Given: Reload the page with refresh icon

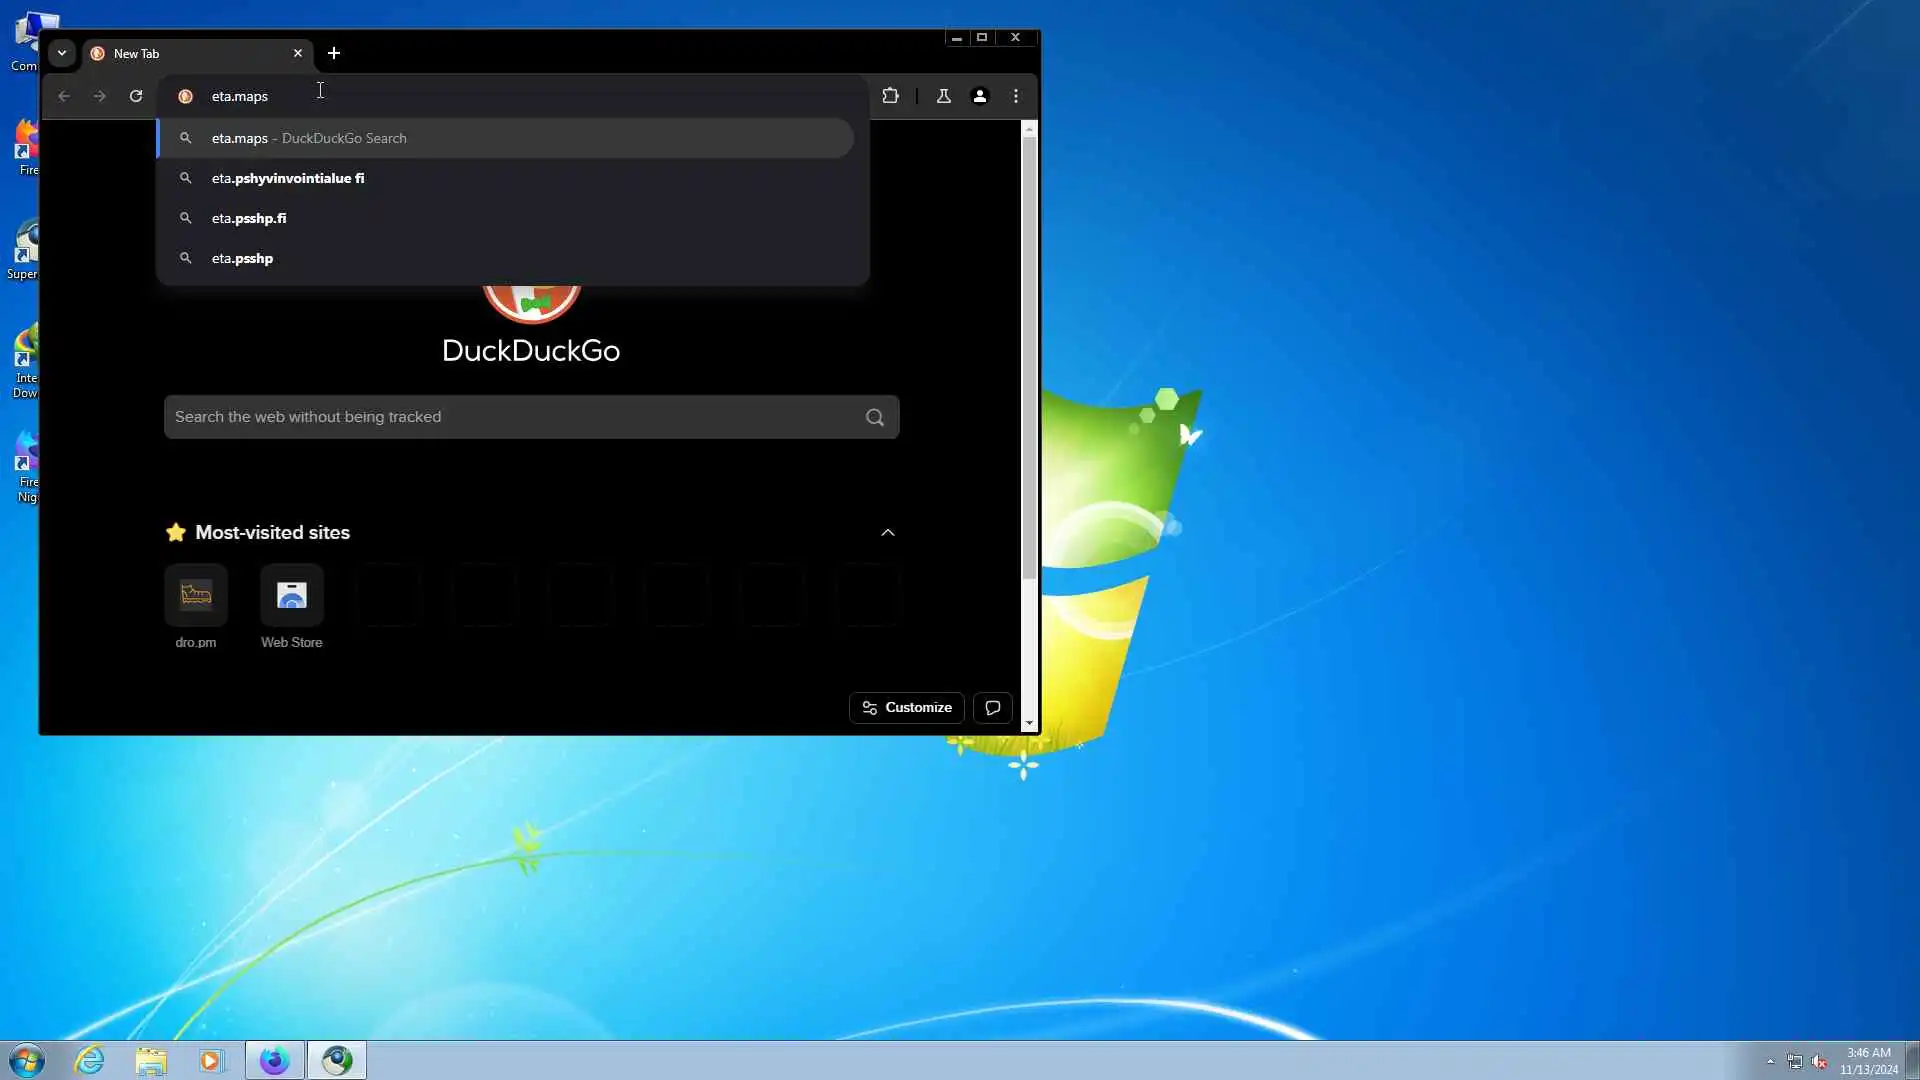Looking at the screenshot, I should [136, 96].
